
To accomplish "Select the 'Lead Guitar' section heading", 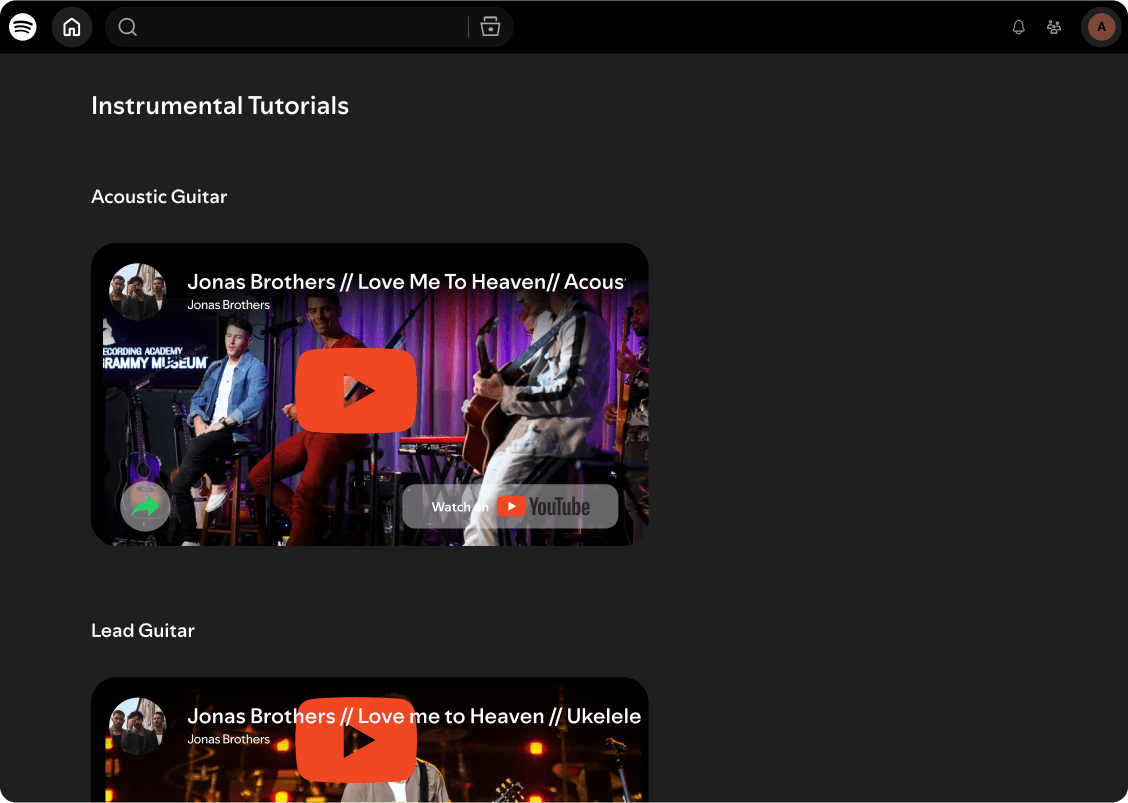I will (143, 630).
